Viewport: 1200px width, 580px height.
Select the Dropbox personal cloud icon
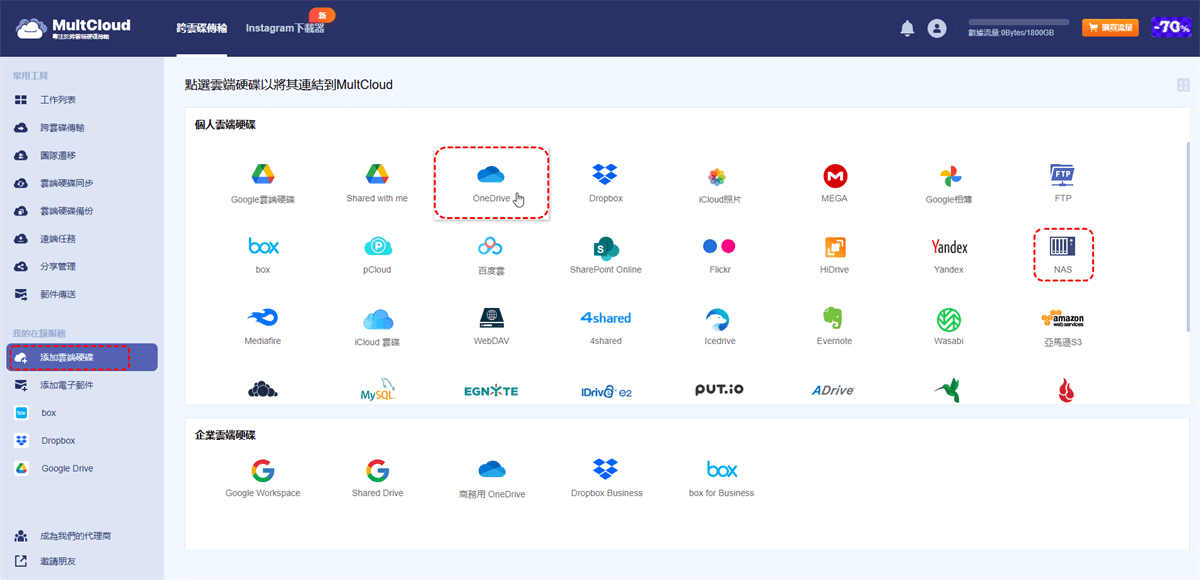(605, 175)
